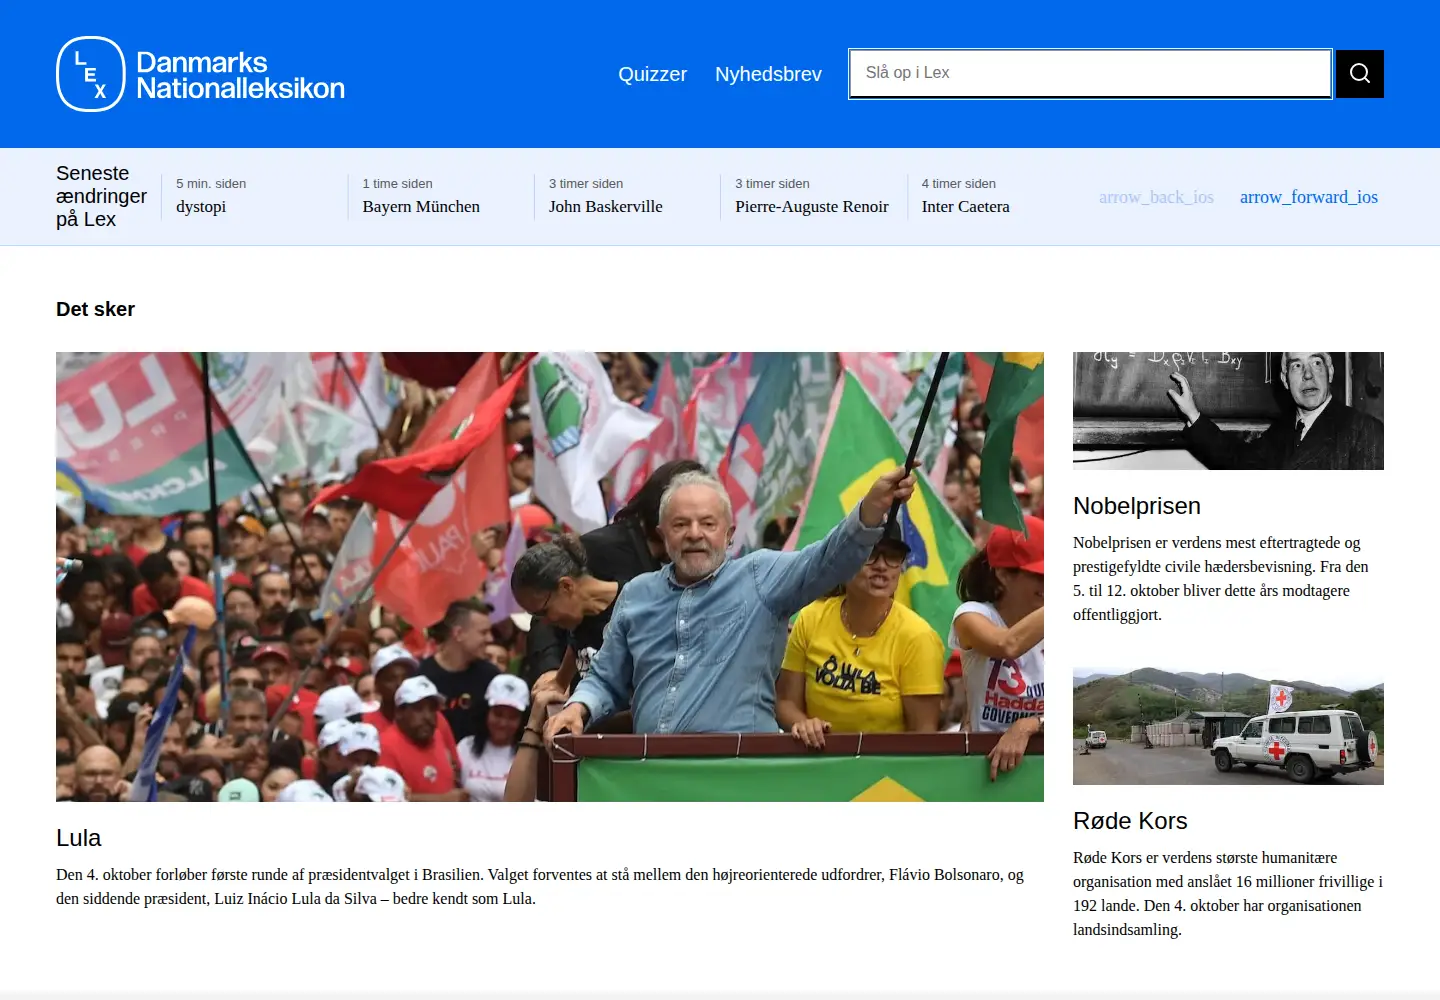Screen dimensions: 1440x1000
Task: Click the Røde Kors description text
Action: 1228,894
